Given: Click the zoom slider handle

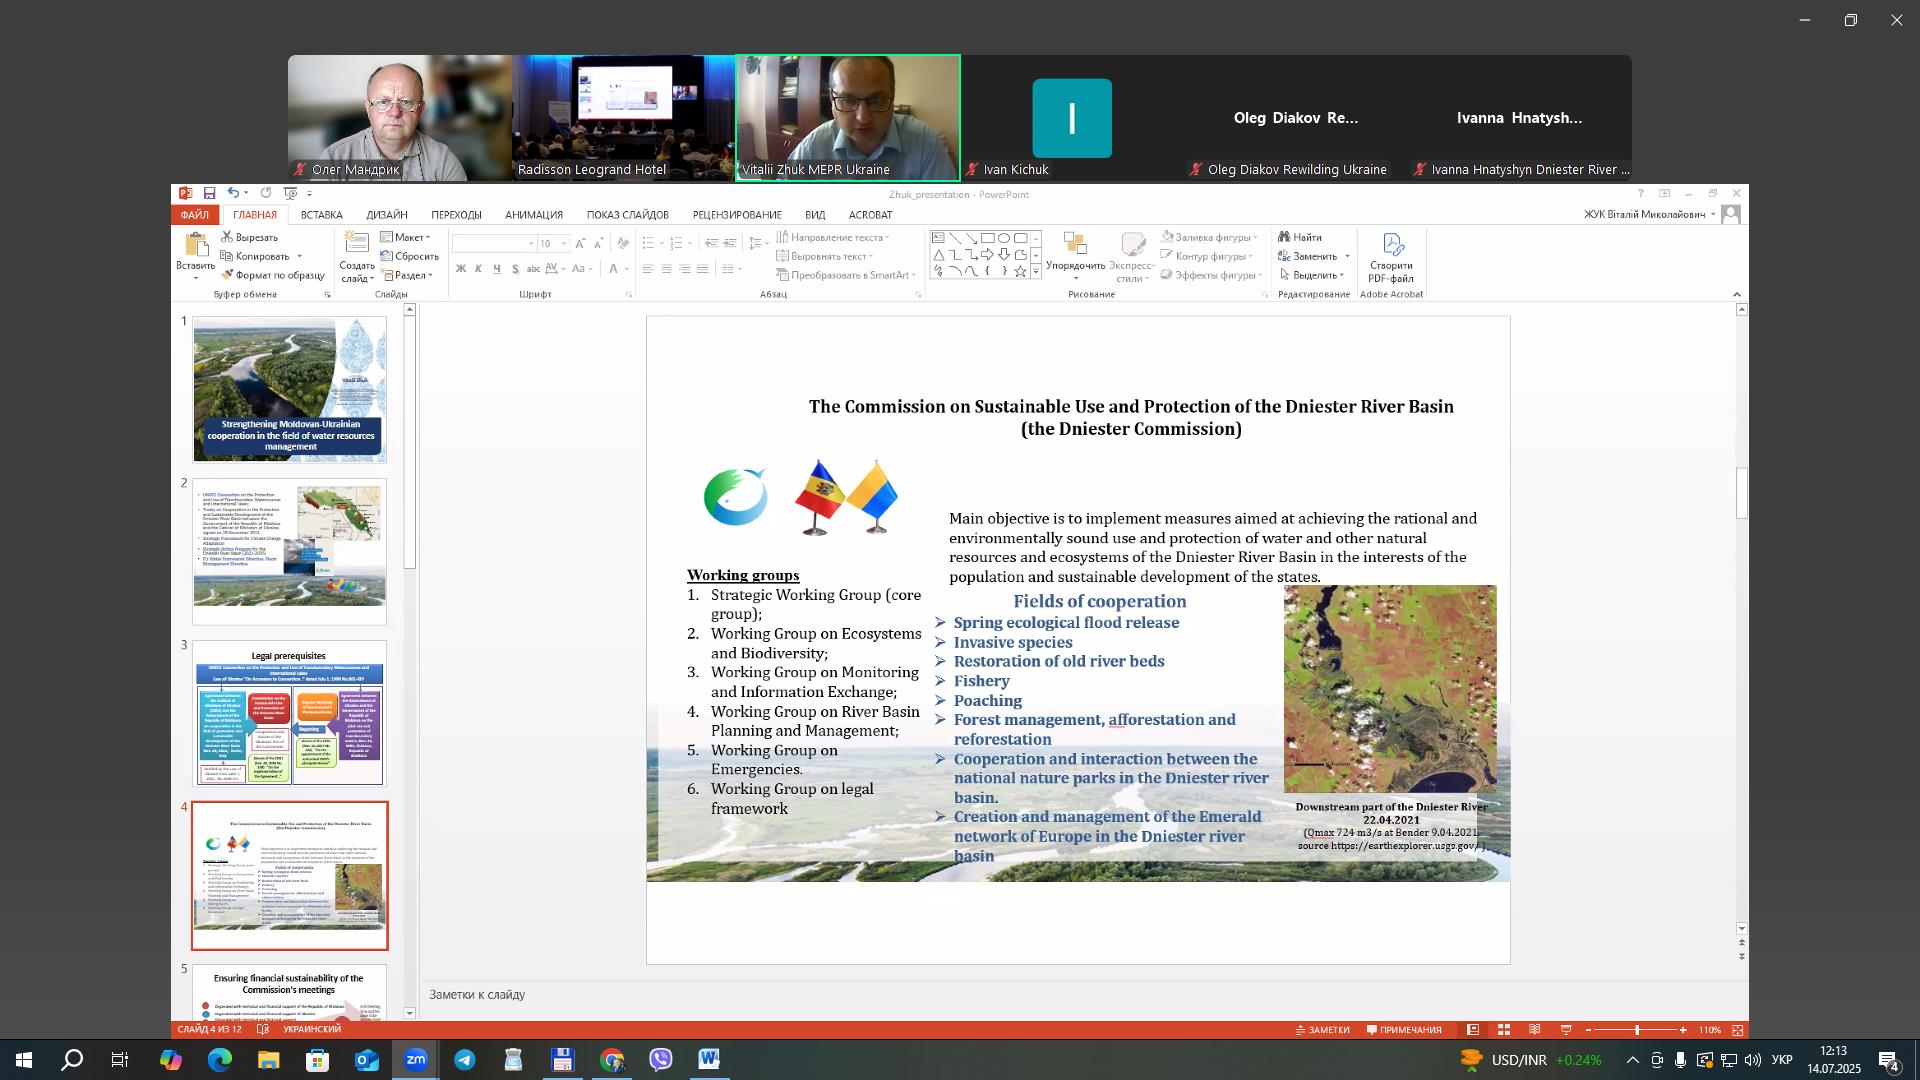Looking at the screenshot, I should (1637, 1030).
